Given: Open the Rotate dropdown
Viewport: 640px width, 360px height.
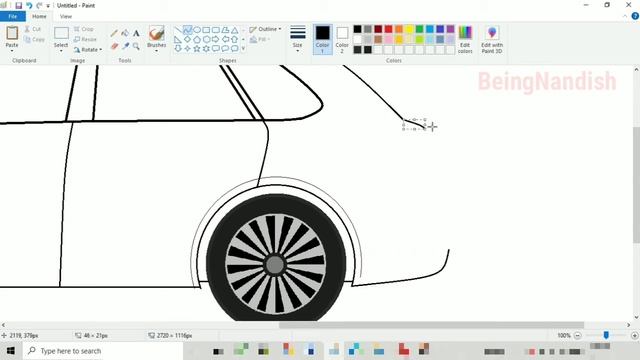Looking at the screenshot, I should click(88, 50).
